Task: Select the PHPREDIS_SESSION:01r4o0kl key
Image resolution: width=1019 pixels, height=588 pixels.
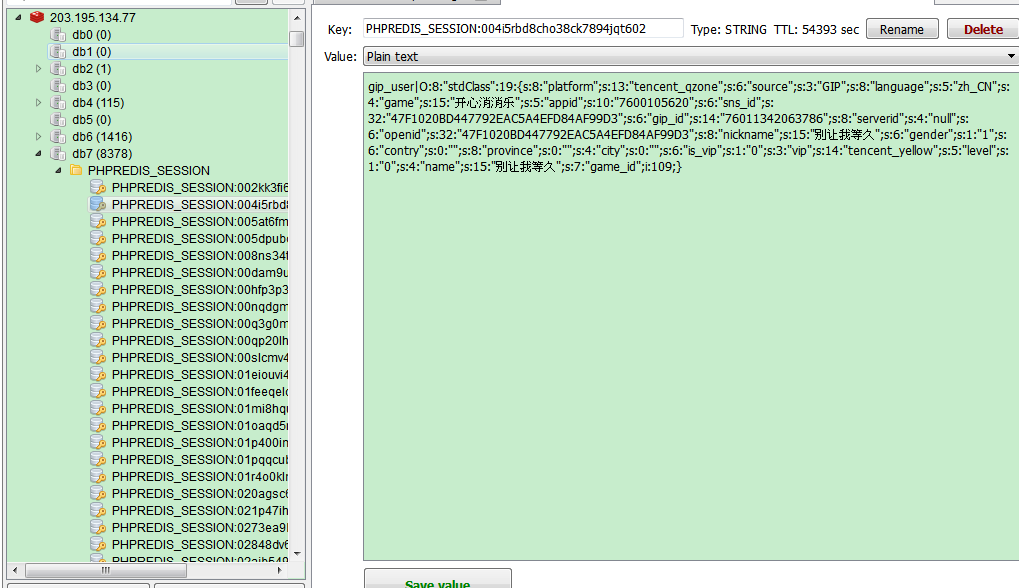Action: (200, 476)
